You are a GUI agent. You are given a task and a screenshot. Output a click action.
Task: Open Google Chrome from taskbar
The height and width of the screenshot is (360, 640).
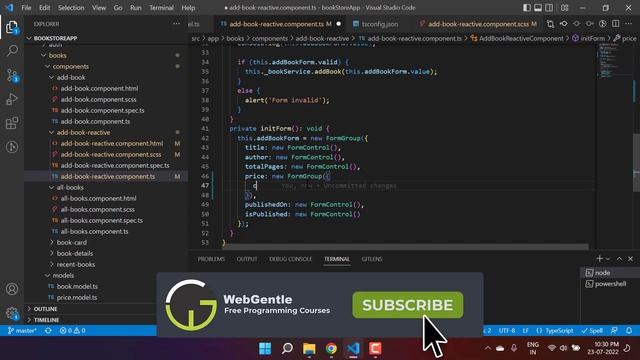[331, 349]
